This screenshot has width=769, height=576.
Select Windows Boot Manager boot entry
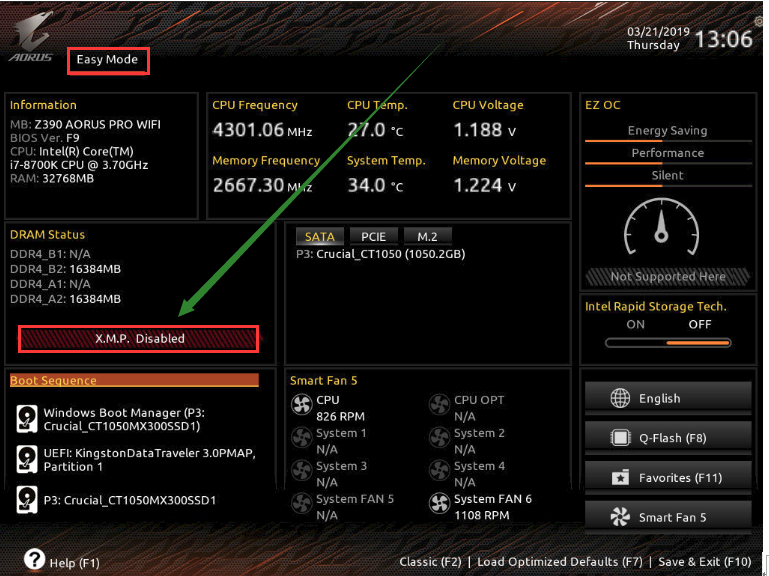tap(124, 419)
